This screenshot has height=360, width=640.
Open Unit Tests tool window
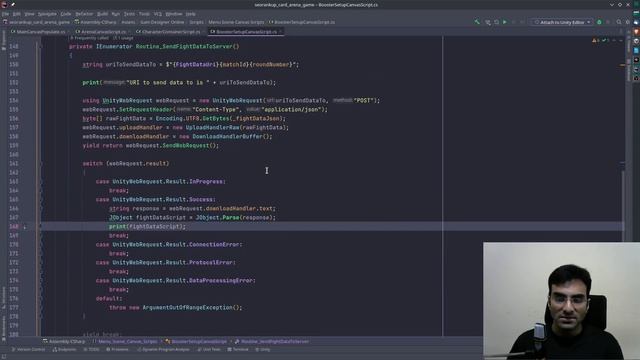click(x=209, y=350)
